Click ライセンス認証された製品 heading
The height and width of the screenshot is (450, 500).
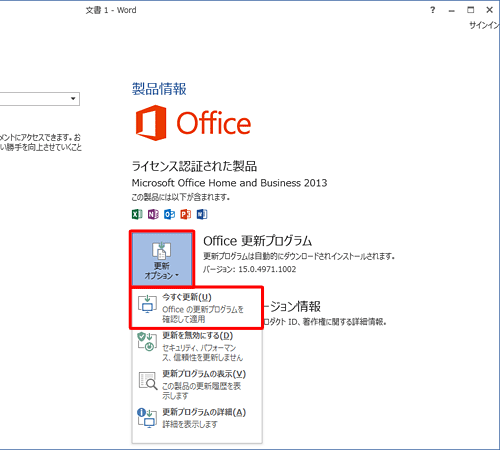coord(194,166)
